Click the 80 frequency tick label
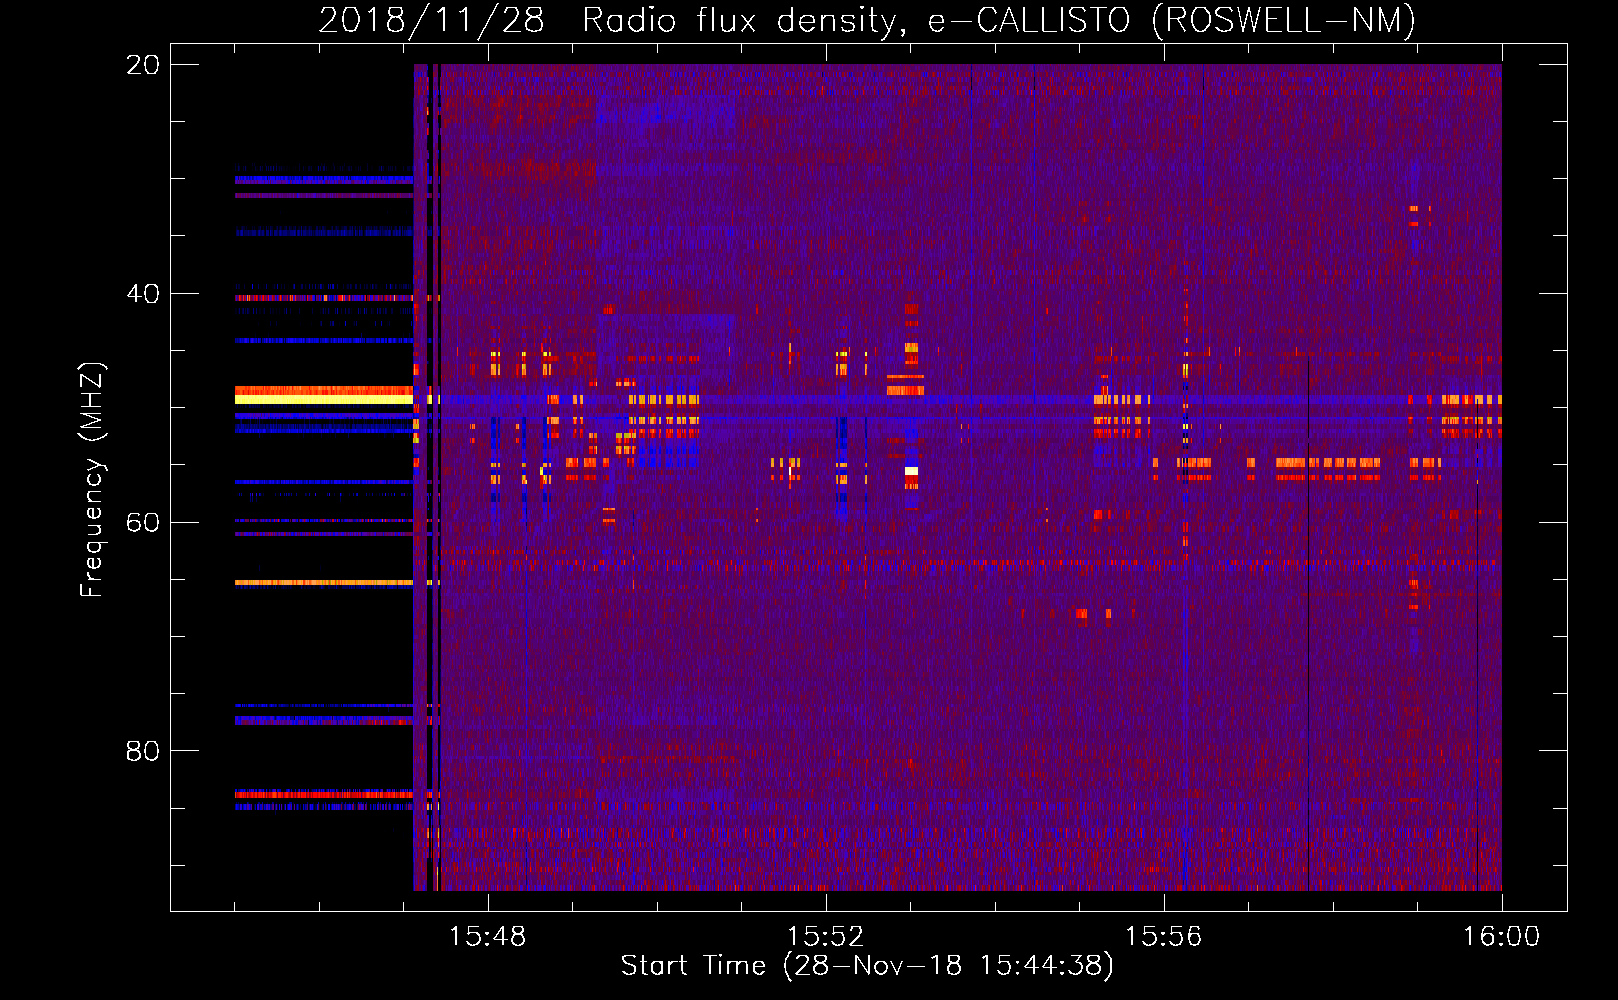The height and width of the screenshot is (1000, 1618). coord(143,751)
